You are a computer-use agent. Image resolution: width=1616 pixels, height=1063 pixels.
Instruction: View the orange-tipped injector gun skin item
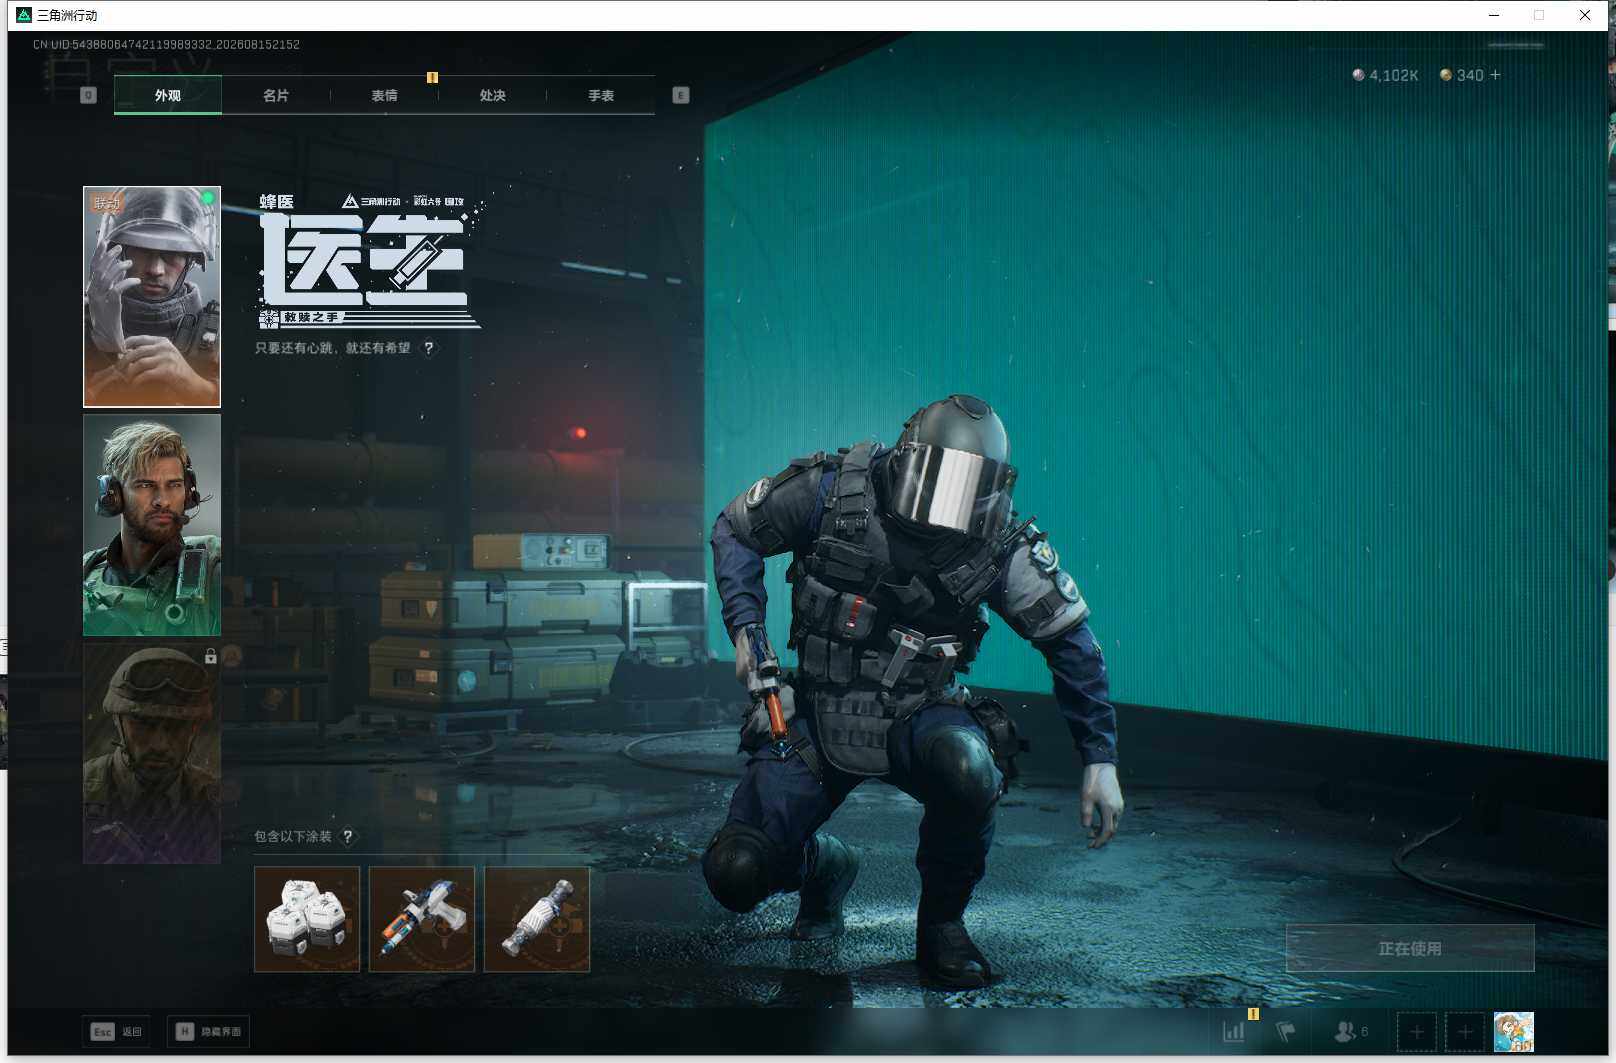click(422, 919)
